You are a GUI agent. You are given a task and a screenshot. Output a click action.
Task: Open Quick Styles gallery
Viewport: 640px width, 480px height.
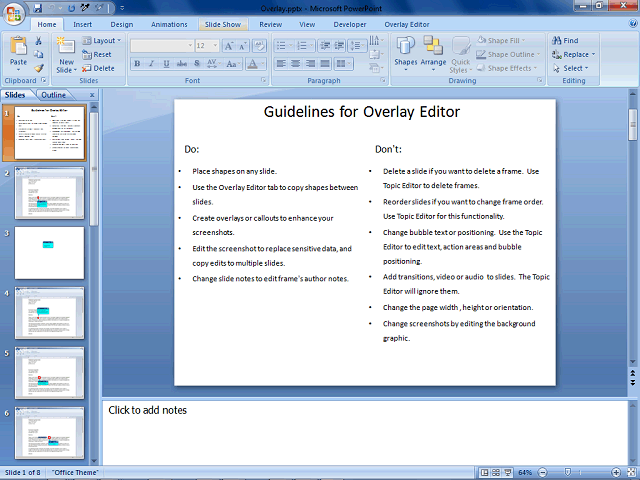click(460, 55)
